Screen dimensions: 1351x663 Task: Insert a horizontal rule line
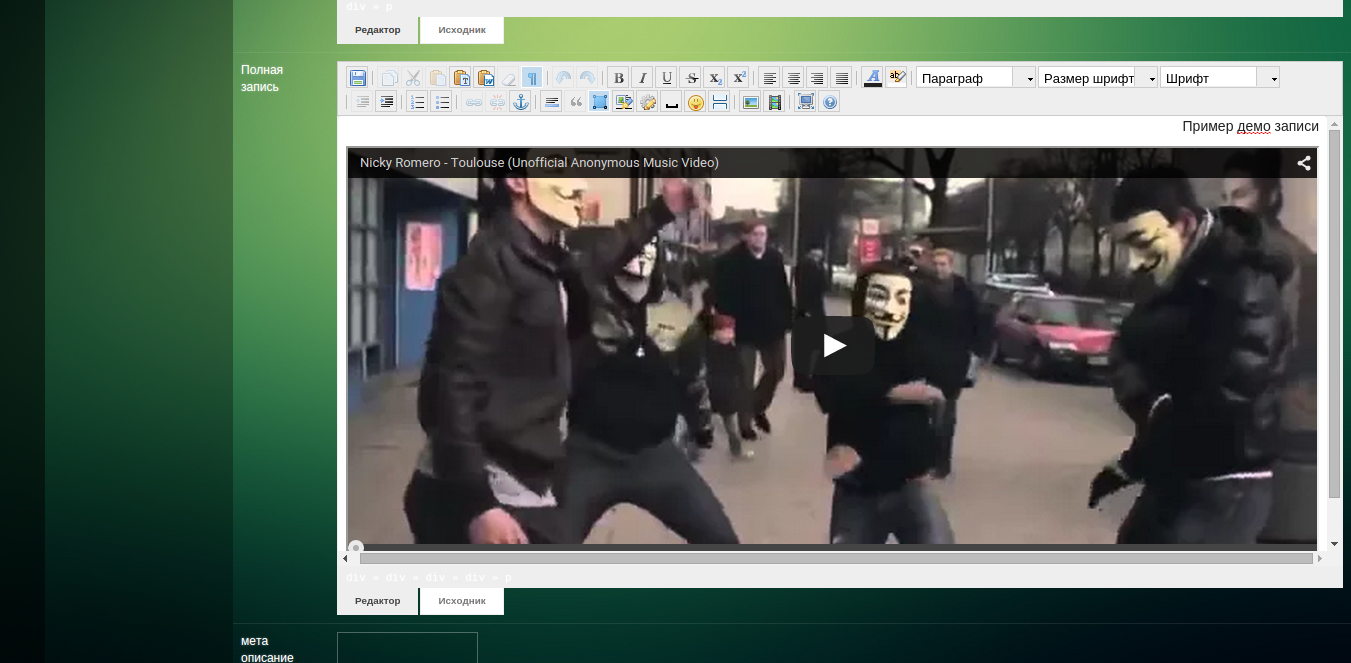click(551, 102)
